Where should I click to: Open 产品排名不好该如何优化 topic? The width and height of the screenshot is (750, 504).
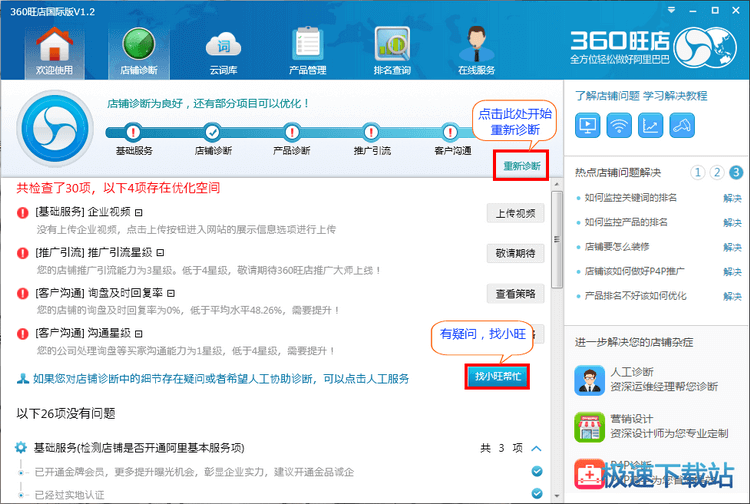pos(635,296)
